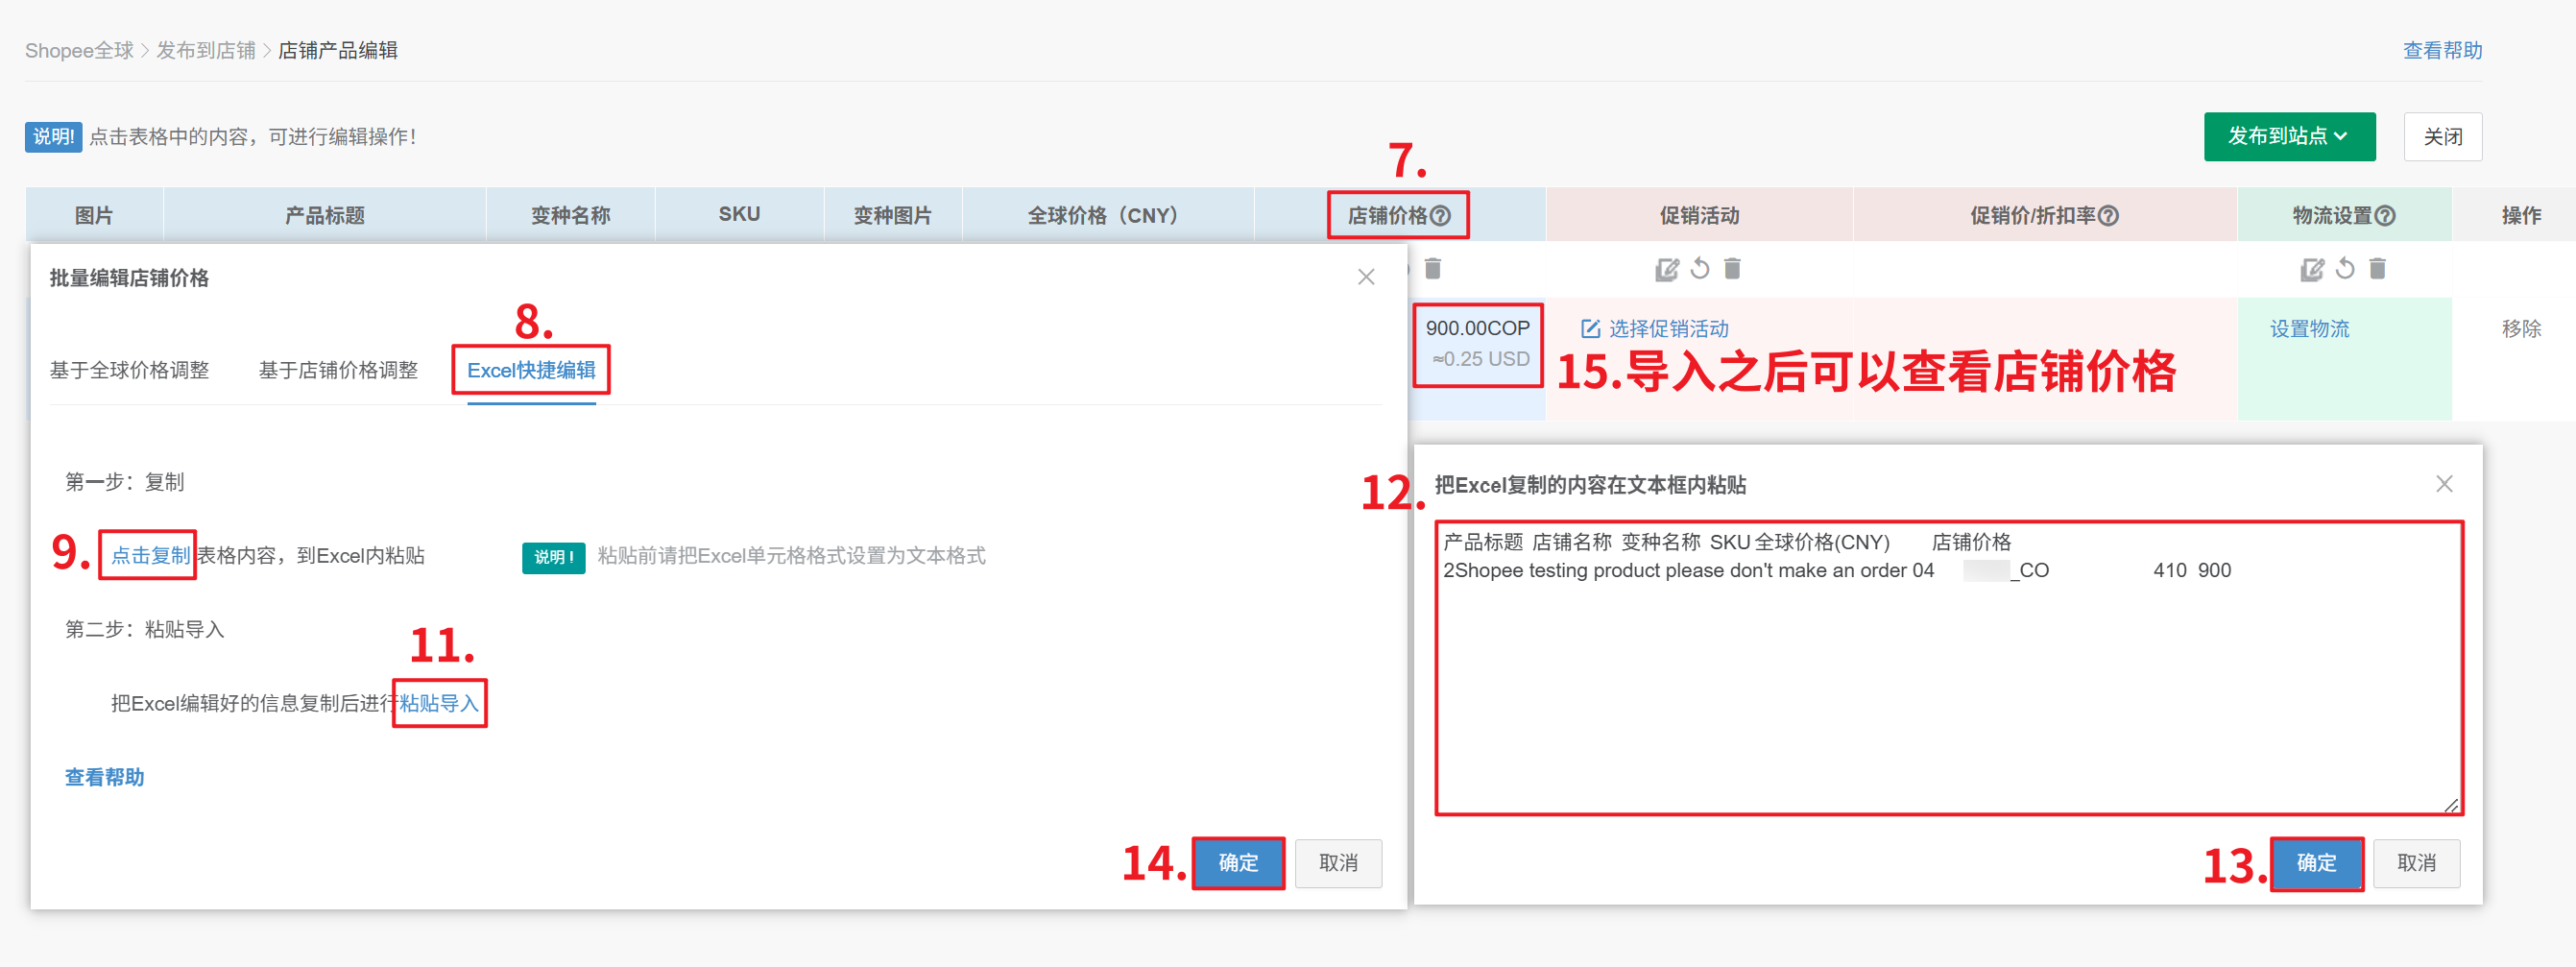The height and width of the screenshot is (967, 2576).
Task: Click the batch edit icon under 物流设置 column
Action: (x=2312, y=268)
